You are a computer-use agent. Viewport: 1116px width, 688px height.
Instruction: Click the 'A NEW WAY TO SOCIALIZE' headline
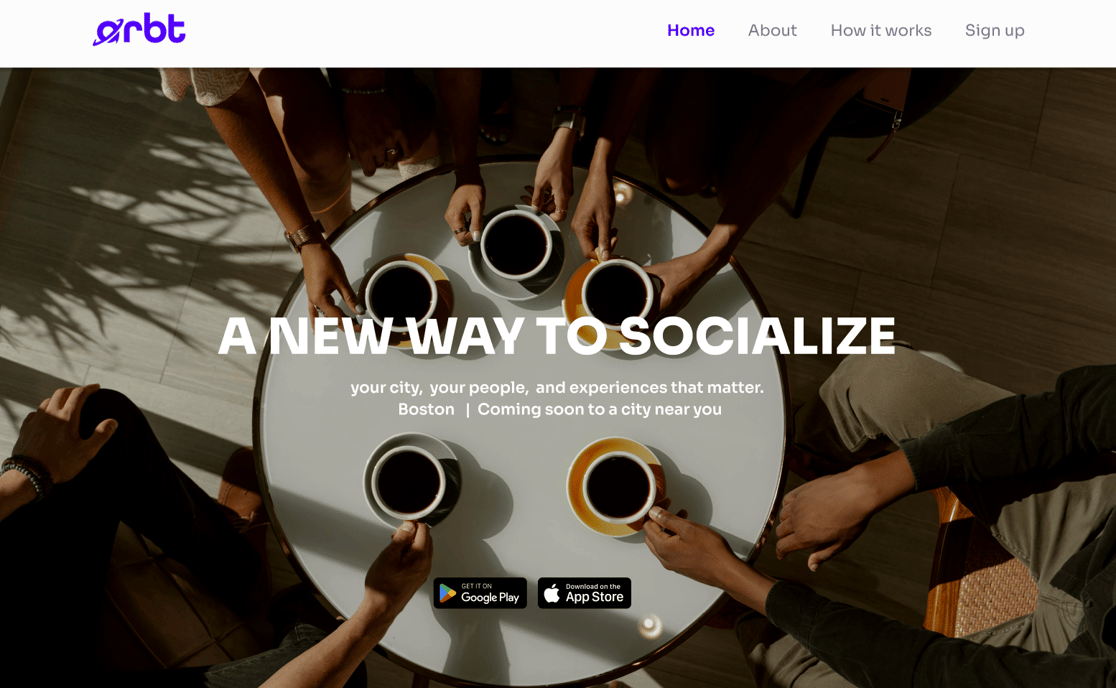click(557, 336)
